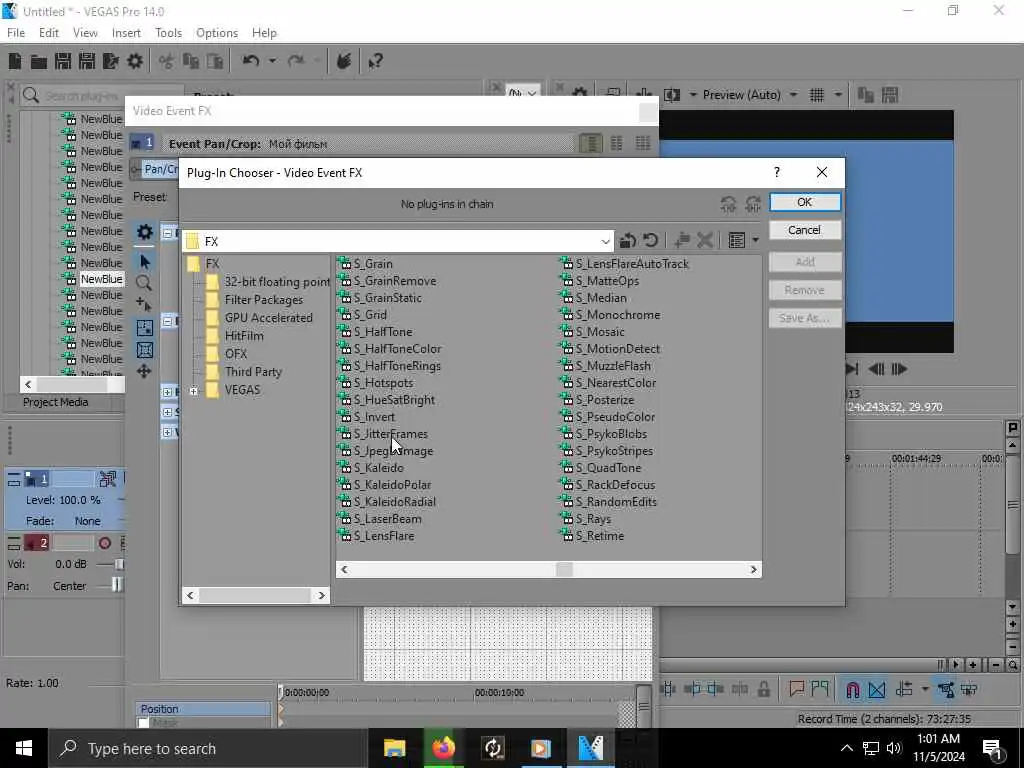
Task: Toggle auto crossfades icon on timeline toolbar
Action: point(877,689)
